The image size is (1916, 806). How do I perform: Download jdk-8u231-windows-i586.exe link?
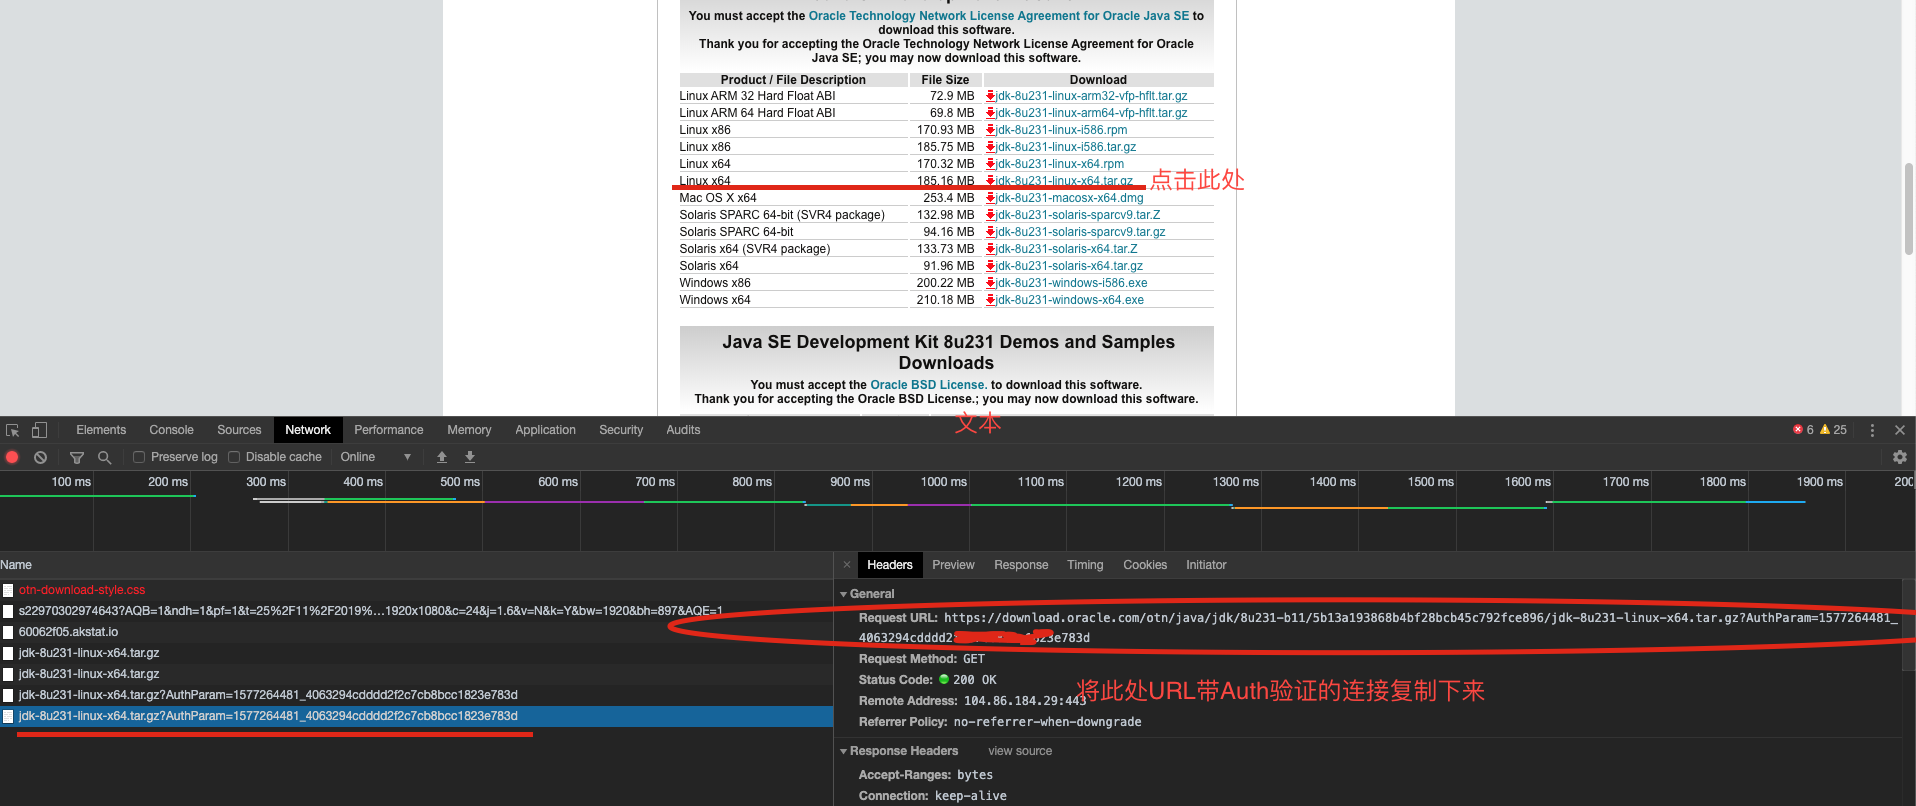coord(1071,283)
